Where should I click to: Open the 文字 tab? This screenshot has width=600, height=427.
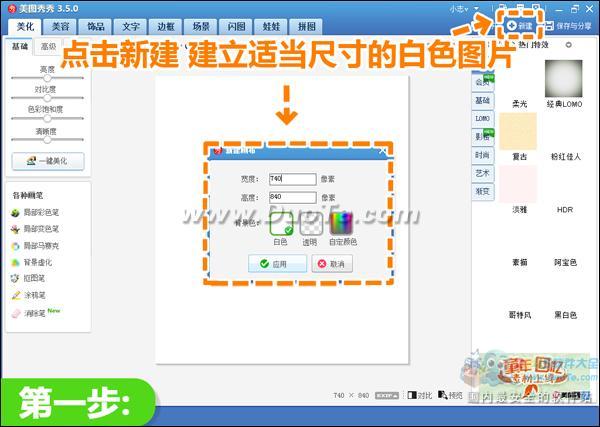tap(131, 26)
